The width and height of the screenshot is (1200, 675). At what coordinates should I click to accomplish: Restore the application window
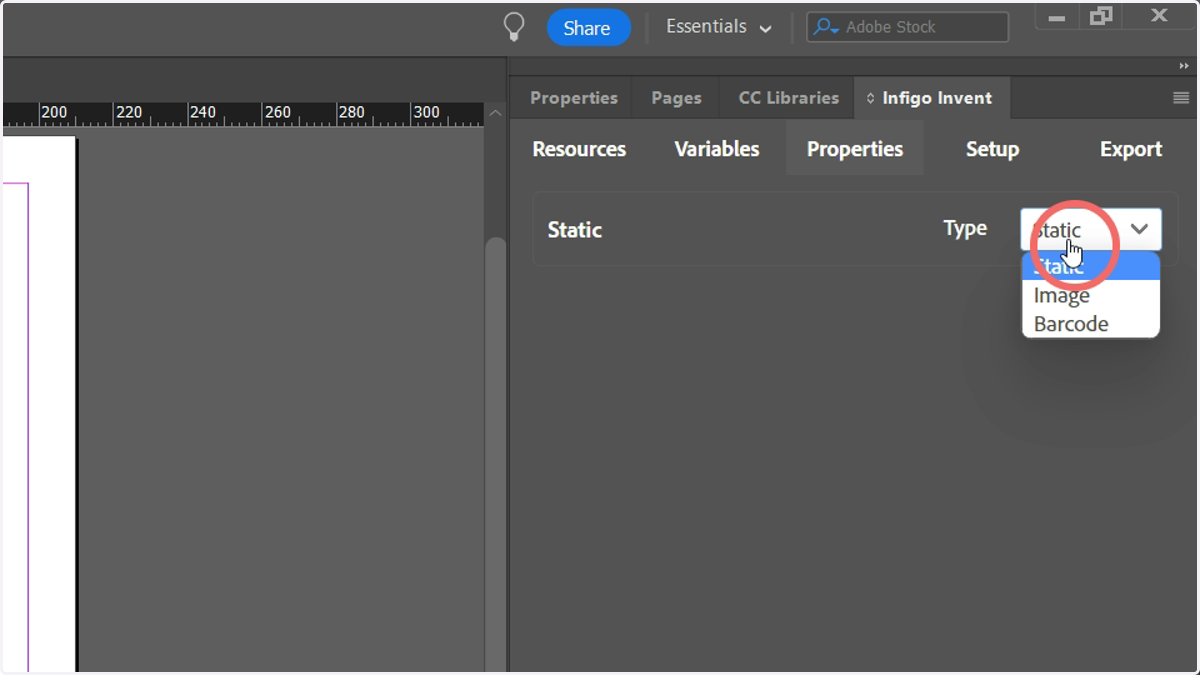[x=1101, y=15]
